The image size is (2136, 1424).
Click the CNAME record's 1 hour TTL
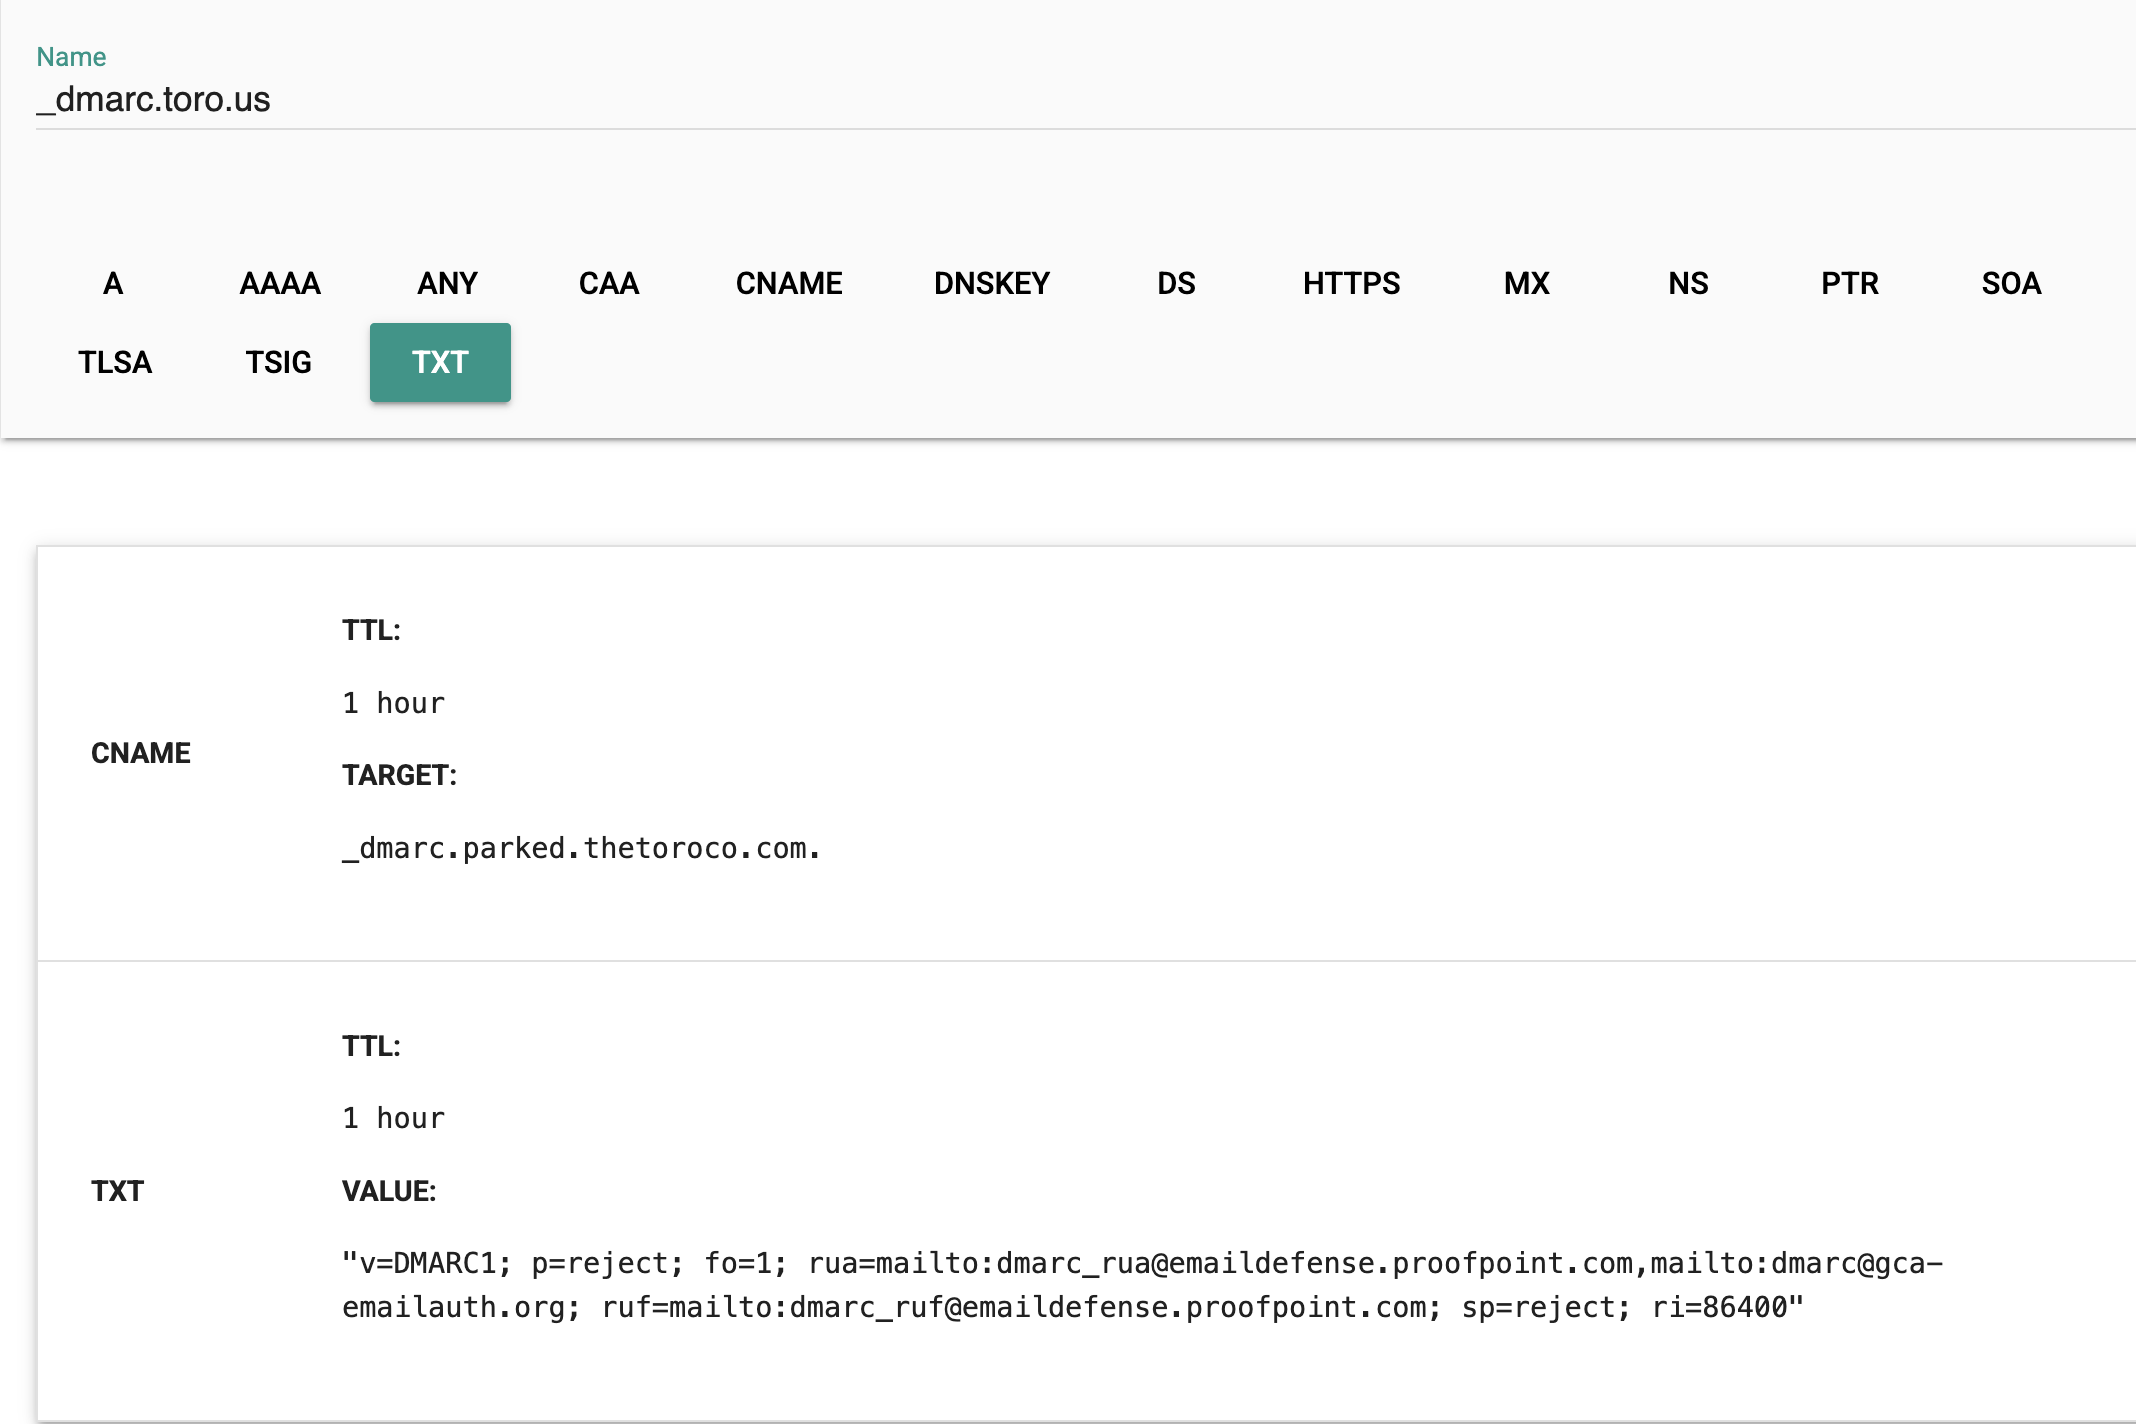pyautogui.click(x=393, y=703)
